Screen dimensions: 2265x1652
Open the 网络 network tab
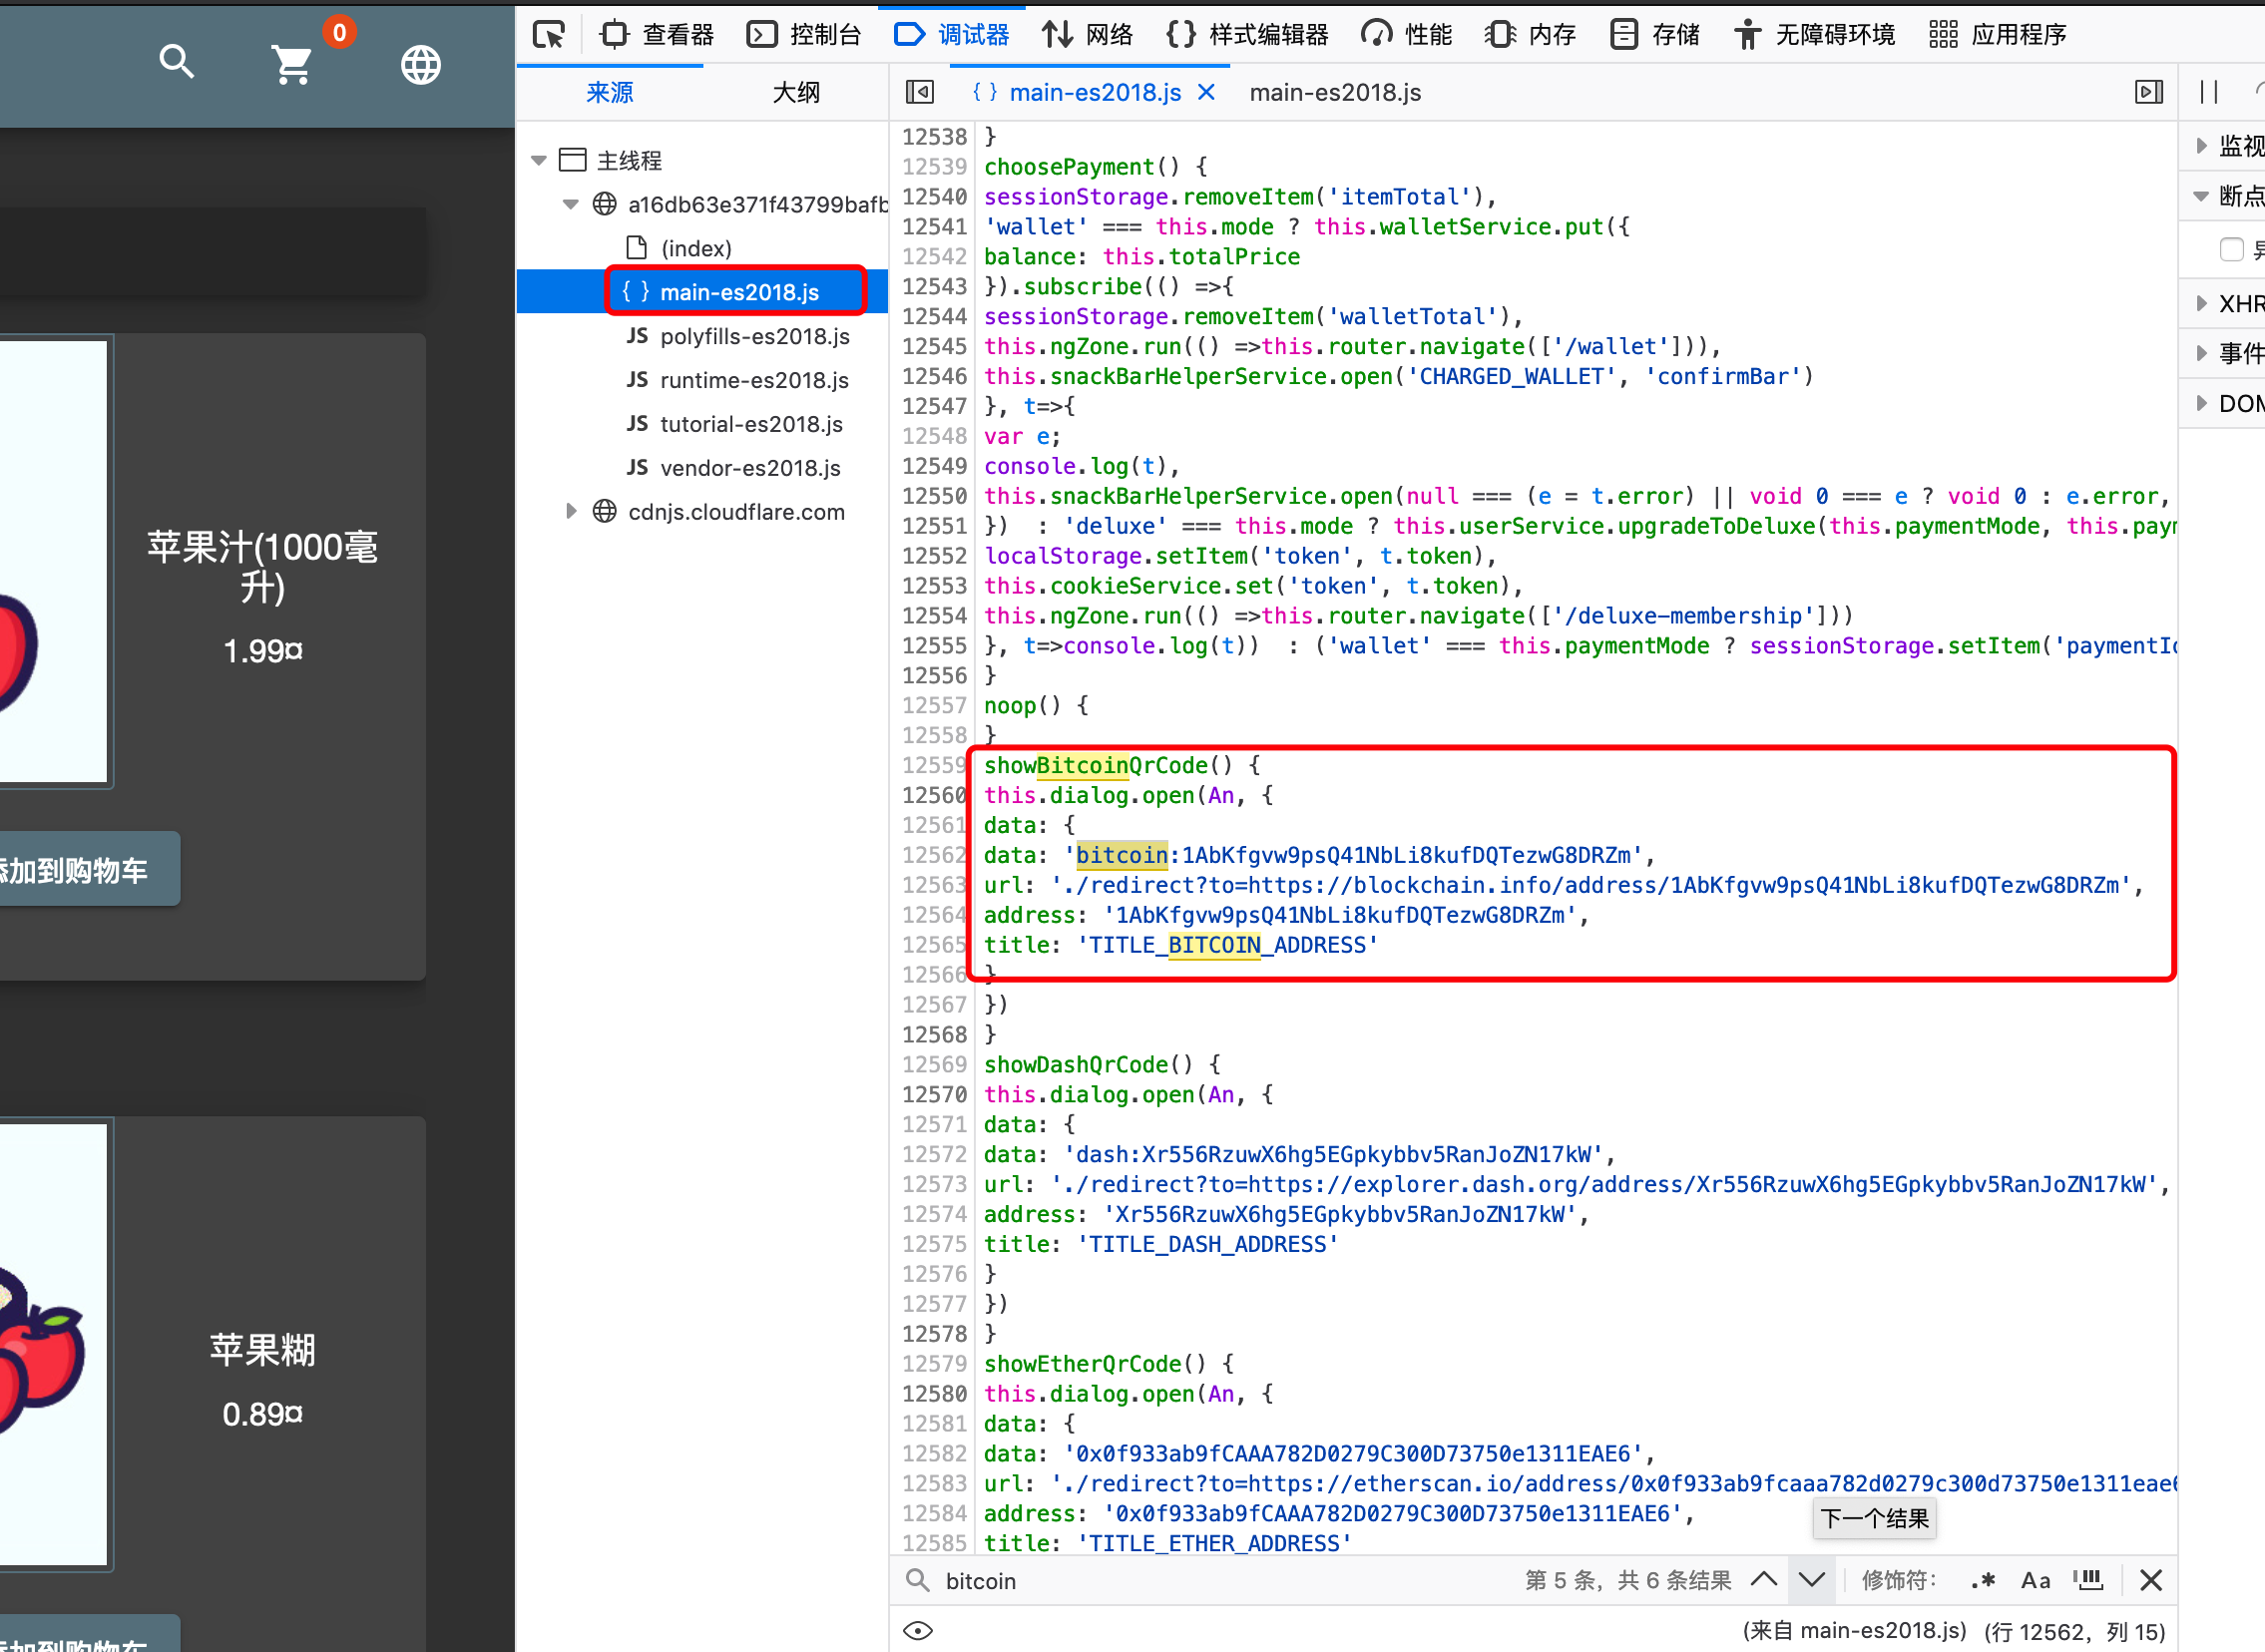(x=1088, y=35)
